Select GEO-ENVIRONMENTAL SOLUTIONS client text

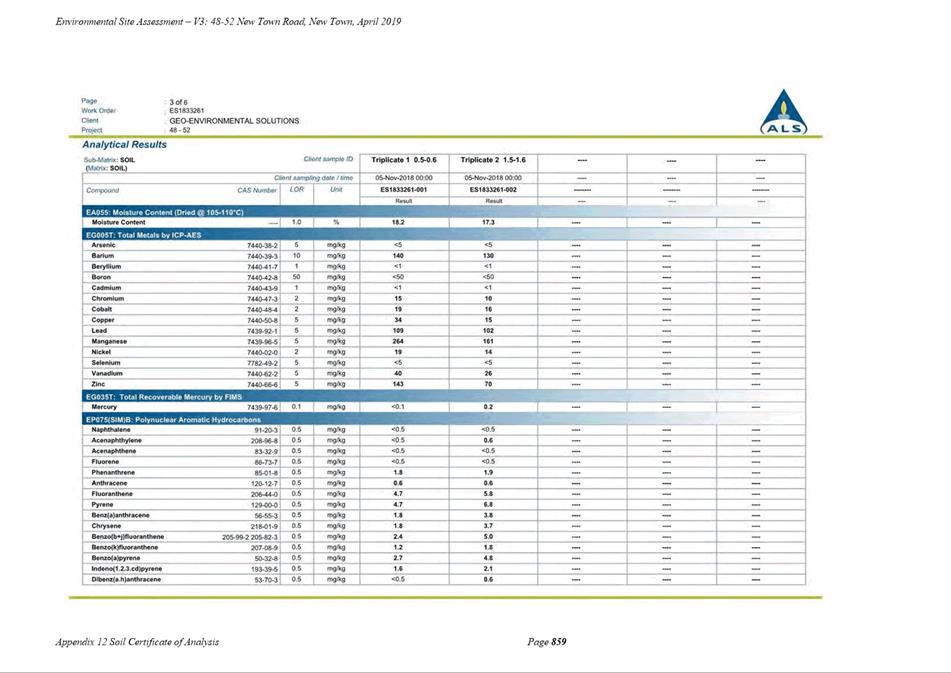click(x=234, y=121)
